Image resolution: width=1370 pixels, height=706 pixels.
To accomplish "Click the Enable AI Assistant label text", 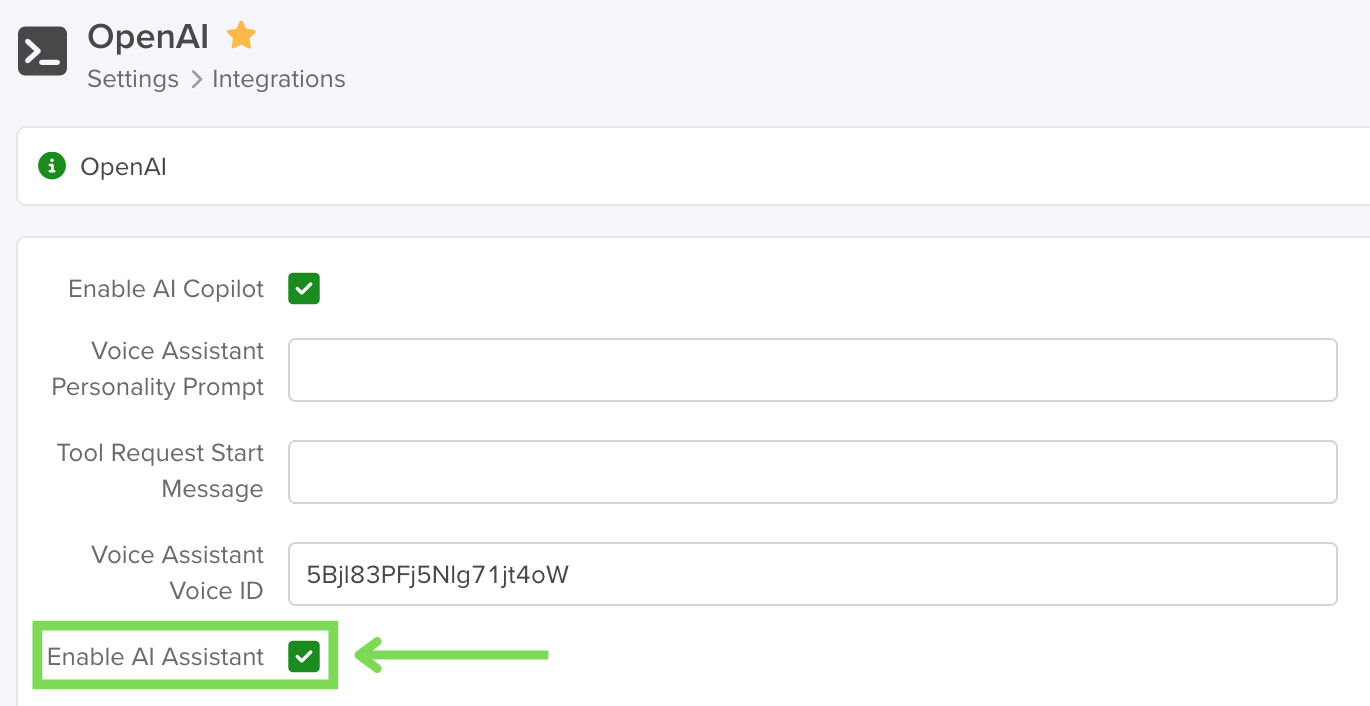I will coord(156,657).
